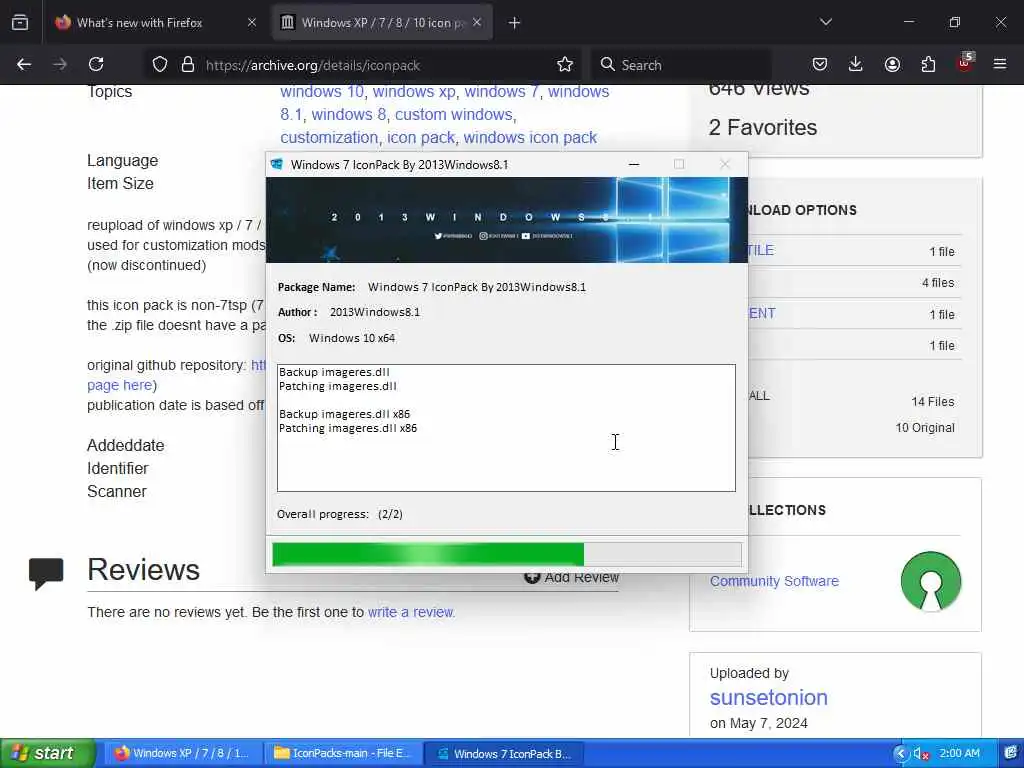The image size is (1024, 768).
Task: Follow the write a review link
Action: click(410, 612)
